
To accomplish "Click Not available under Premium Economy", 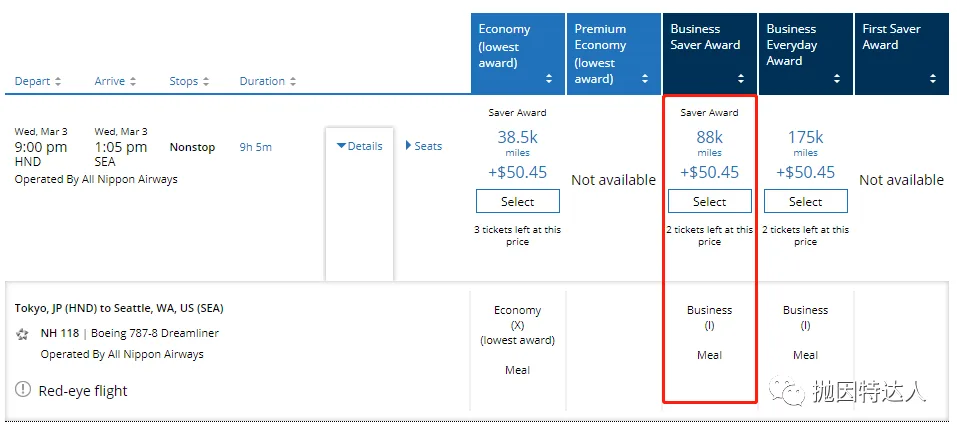I will point(613,180).
